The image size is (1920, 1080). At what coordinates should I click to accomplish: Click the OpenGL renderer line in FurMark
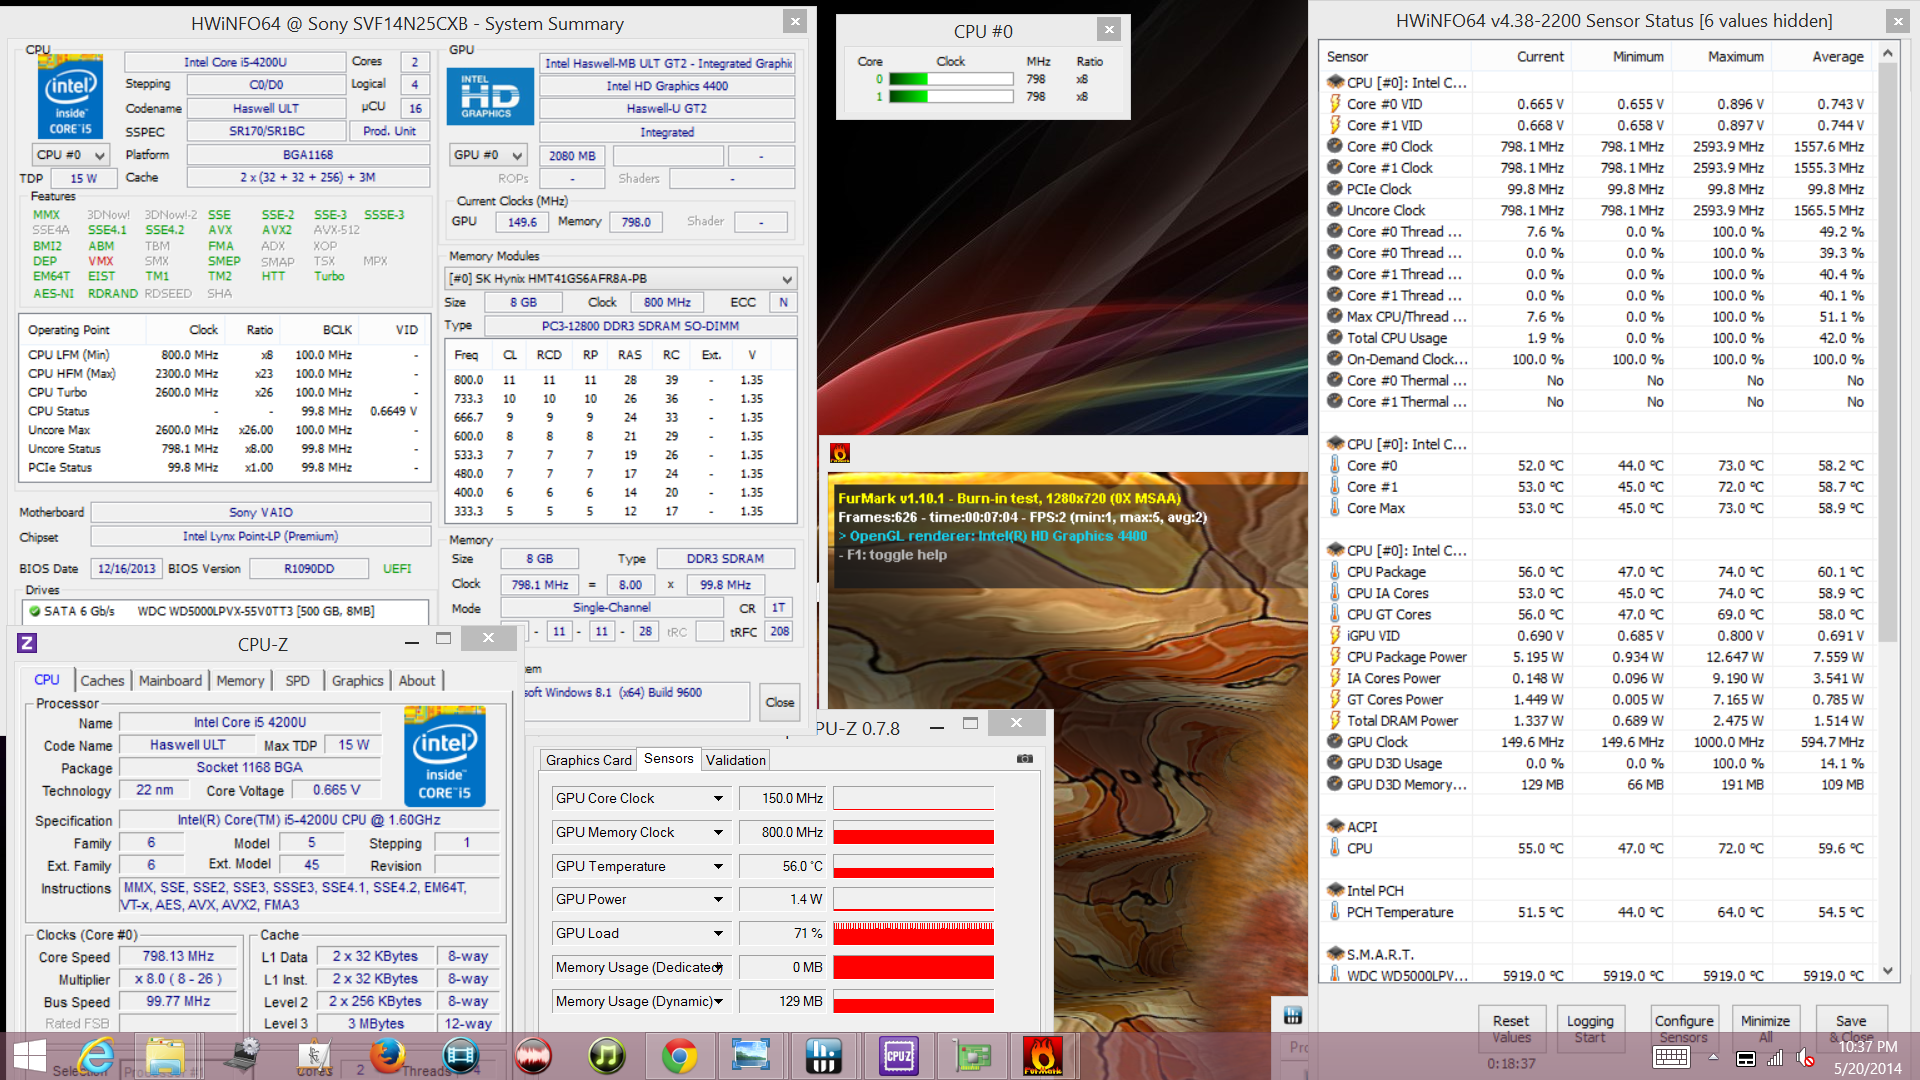[x=993, y=536]
